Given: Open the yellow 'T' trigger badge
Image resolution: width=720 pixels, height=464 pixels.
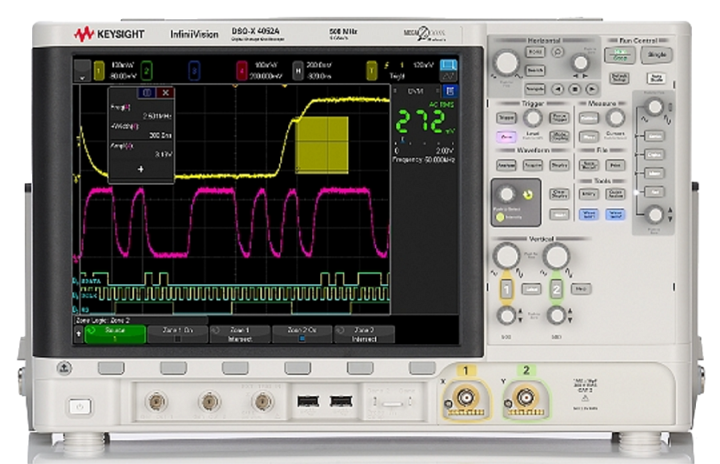Looking at the screenshot, I should click(x=371, y=71).
